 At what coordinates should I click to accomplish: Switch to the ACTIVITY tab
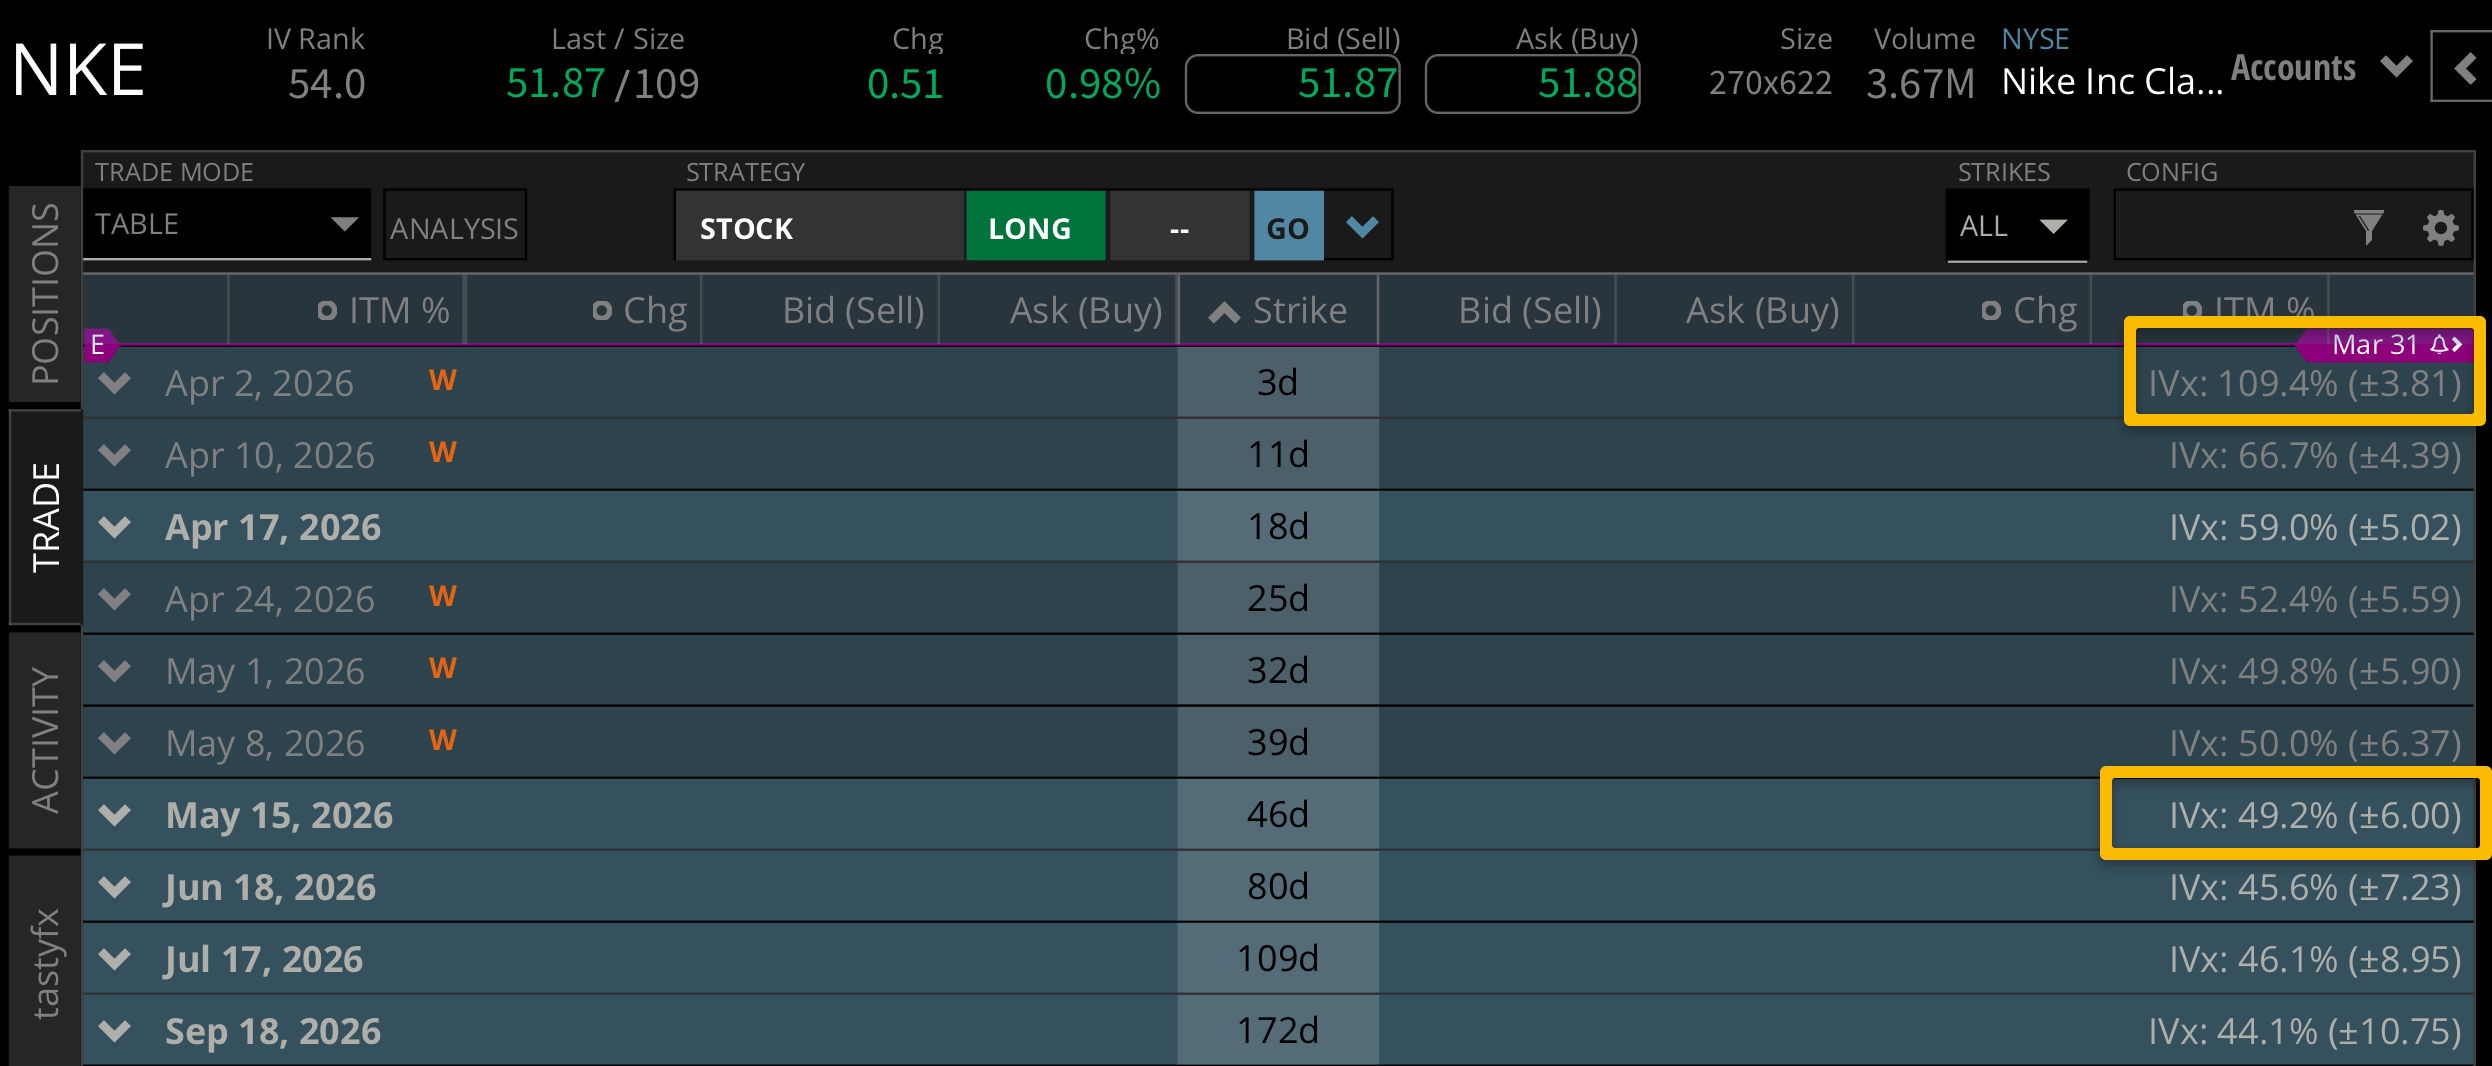coord(45,740)
